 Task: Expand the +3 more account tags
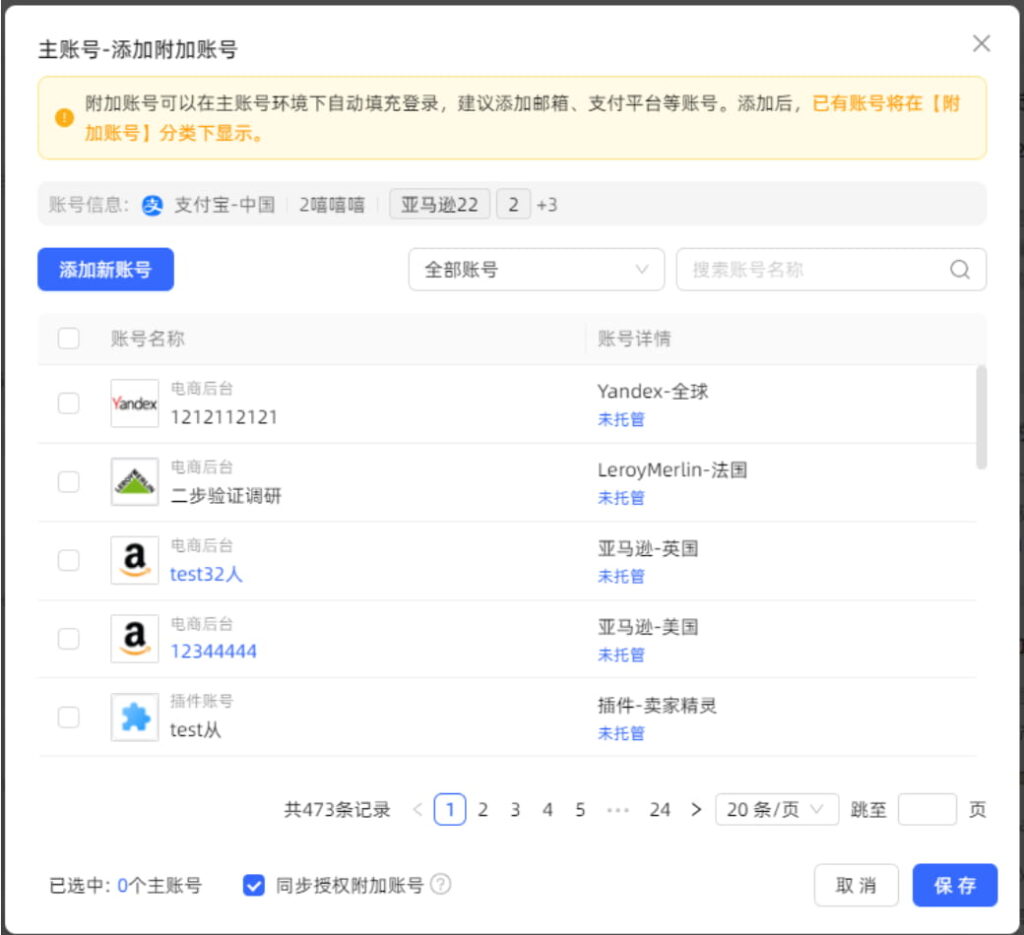[547, 205]
